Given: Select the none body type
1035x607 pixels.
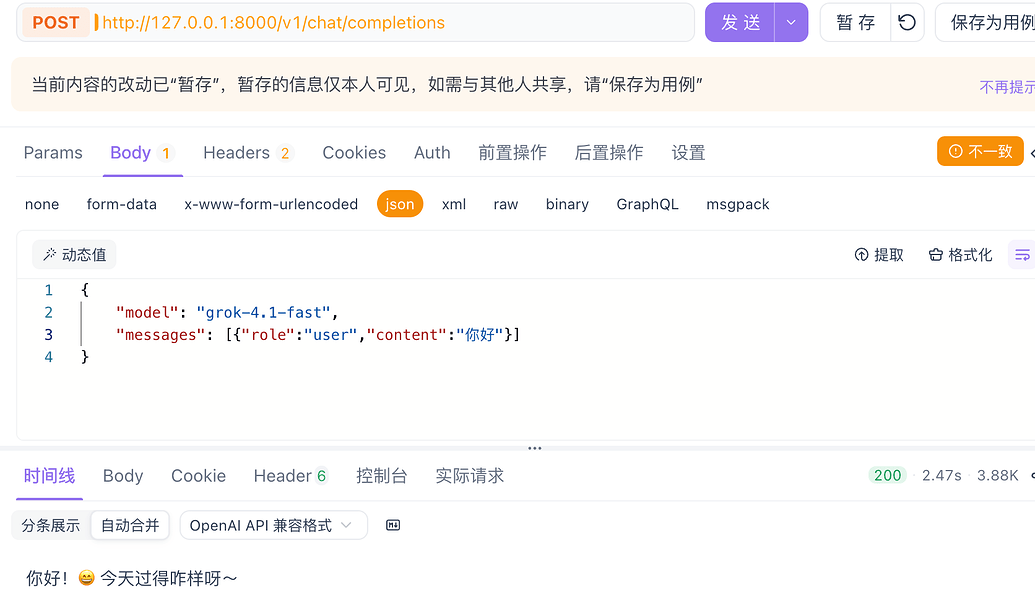Looking at the screenshot, I should (42, 205).
